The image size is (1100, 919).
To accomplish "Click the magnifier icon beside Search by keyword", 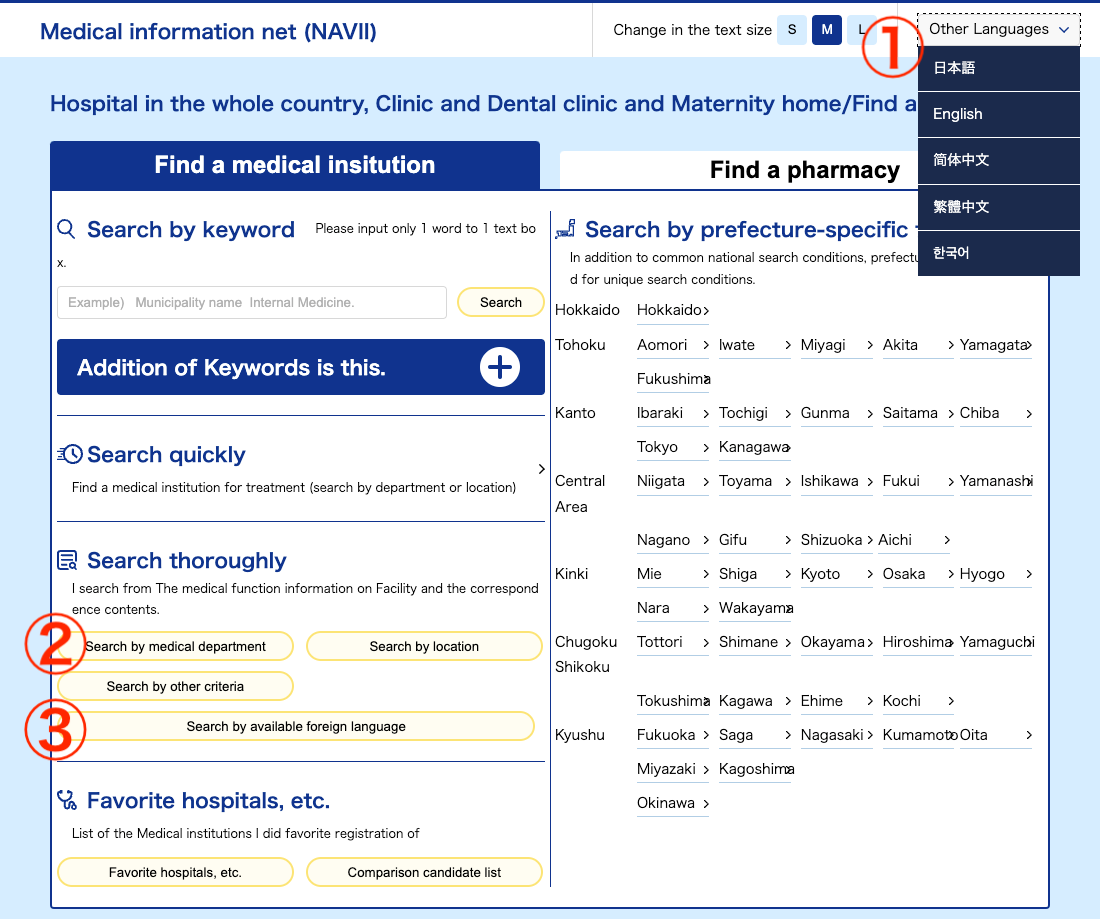I will coord(67,229).
